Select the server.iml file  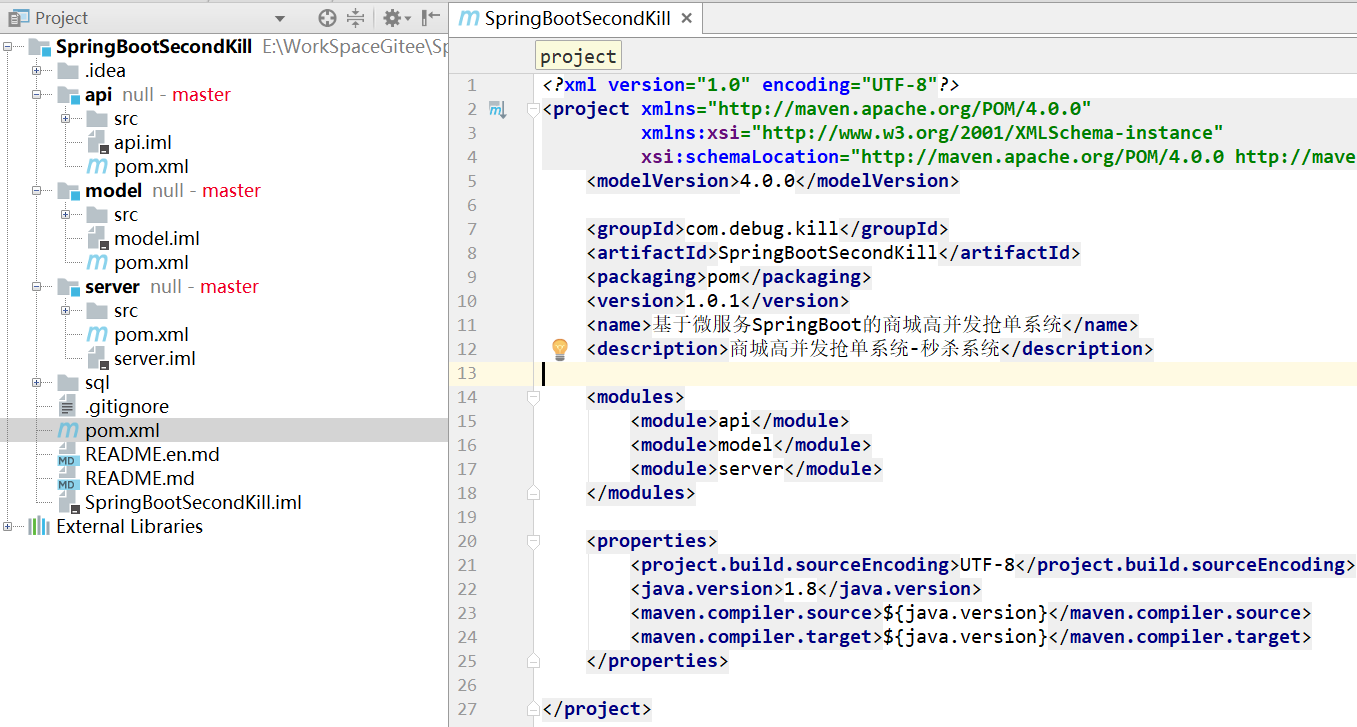[x=154, y=359]
